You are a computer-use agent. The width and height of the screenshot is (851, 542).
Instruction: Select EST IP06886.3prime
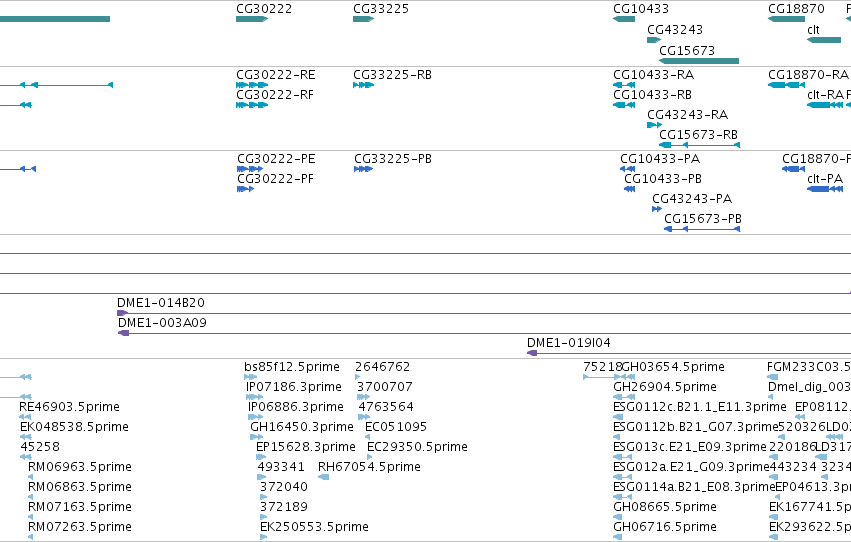pyautogui.click(x=296, y=407)
